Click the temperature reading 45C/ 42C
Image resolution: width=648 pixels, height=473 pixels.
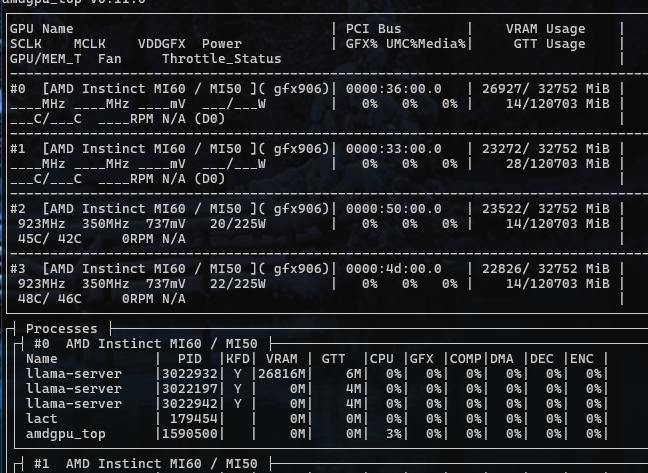tap(50, 239)
